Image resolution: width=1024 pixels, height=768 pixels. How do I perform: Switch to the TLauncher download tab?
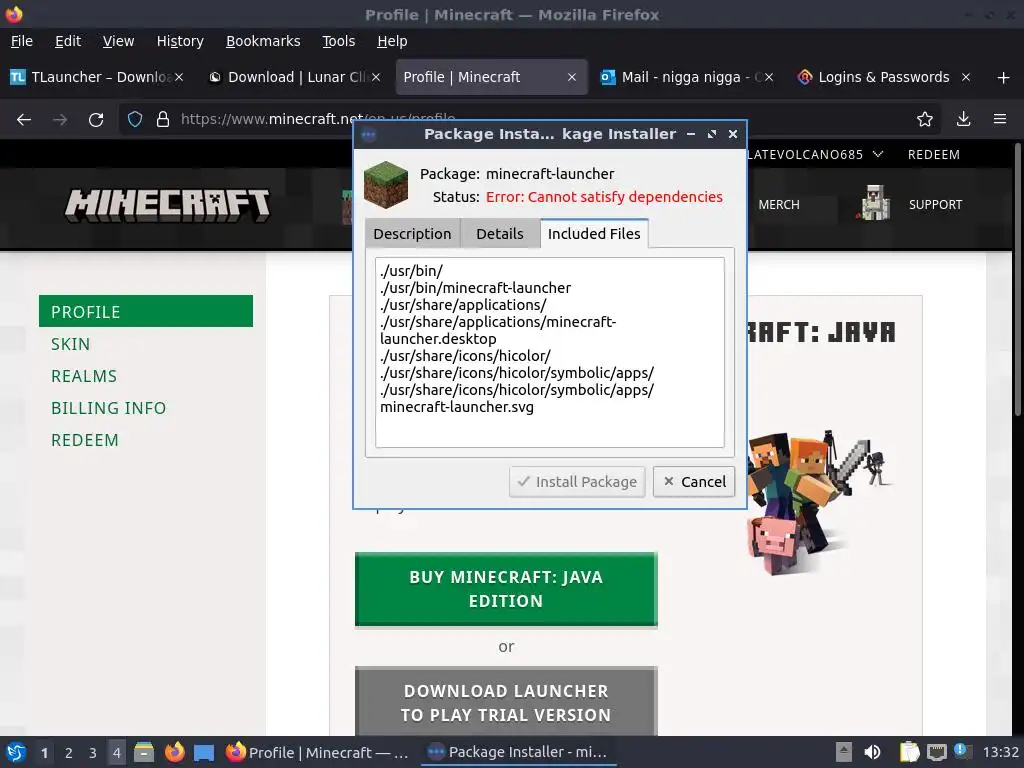[96, 77]
